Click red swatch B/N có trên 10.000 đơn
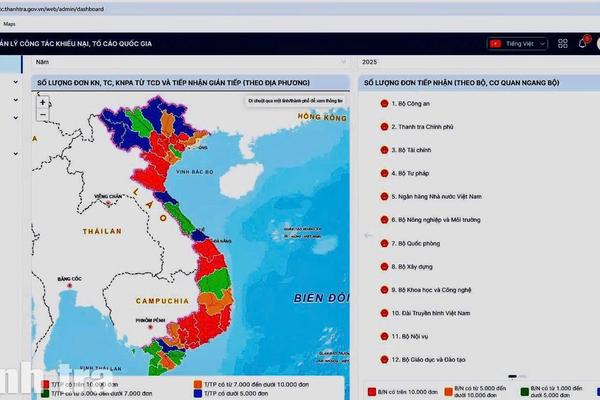 [372, 392]
